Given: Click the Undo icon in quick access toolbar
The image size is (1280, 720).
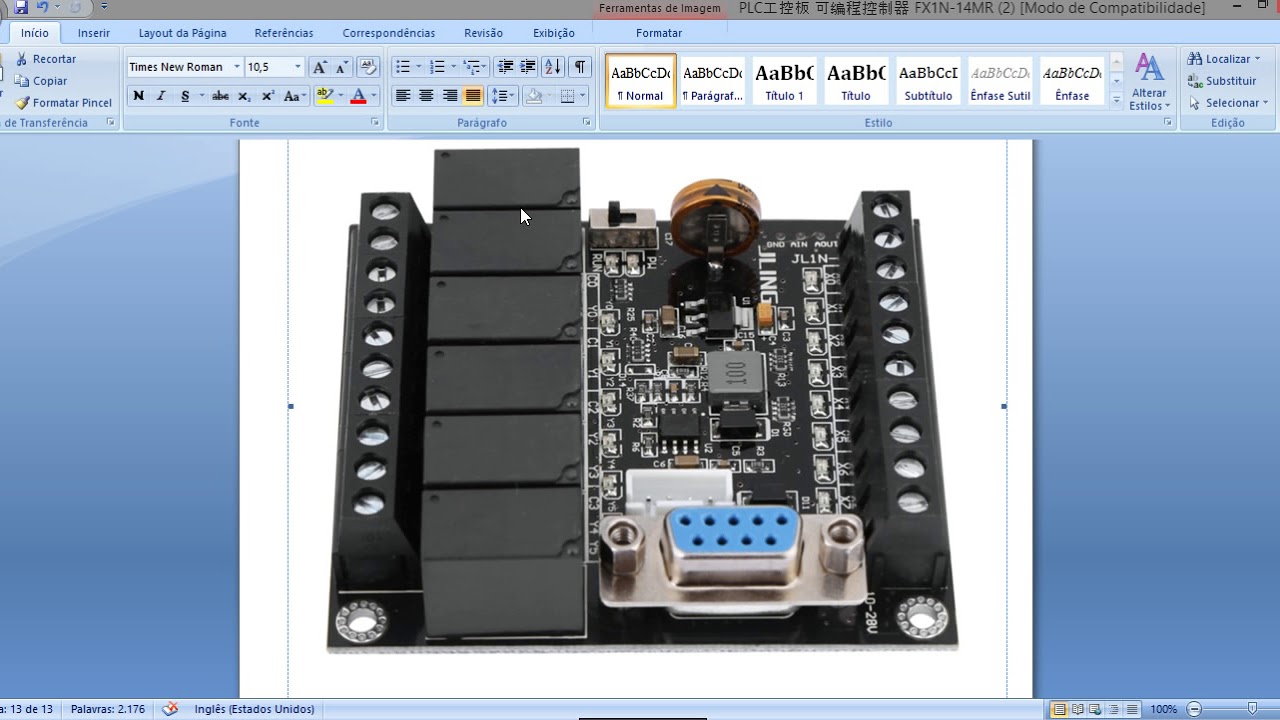Looking at the screenshot, I should (x=42, y=7).
